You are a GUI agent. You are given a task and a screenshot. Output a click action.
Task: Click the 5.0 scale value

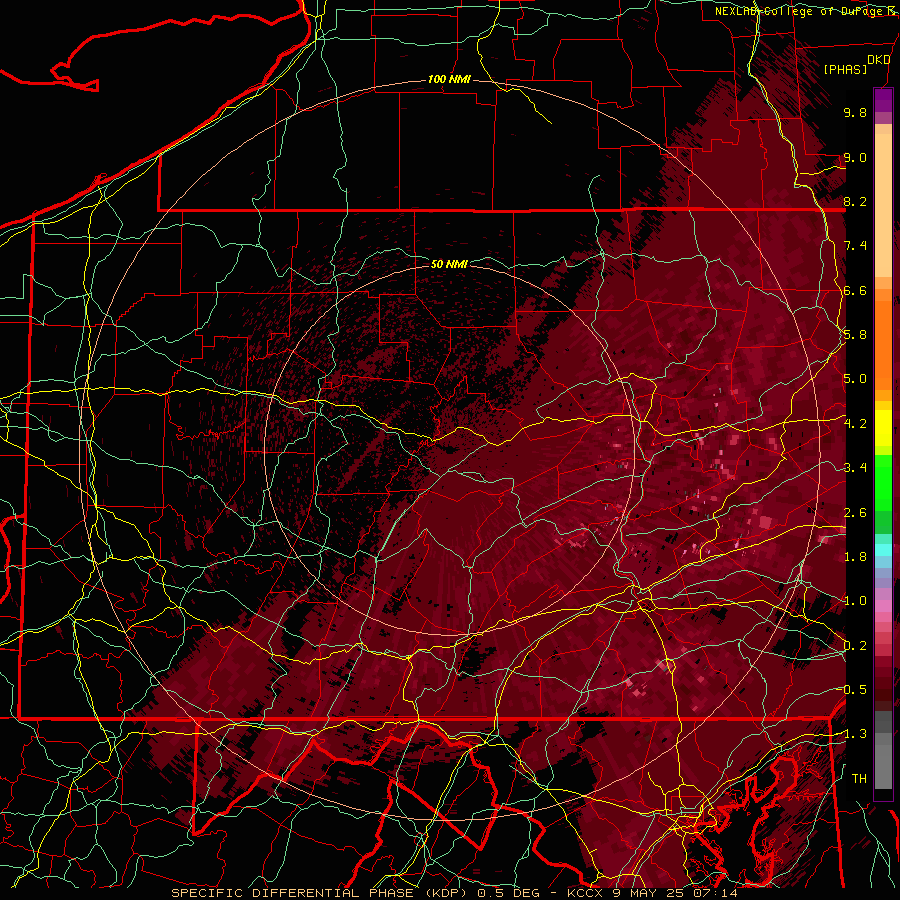coord(855,379)
